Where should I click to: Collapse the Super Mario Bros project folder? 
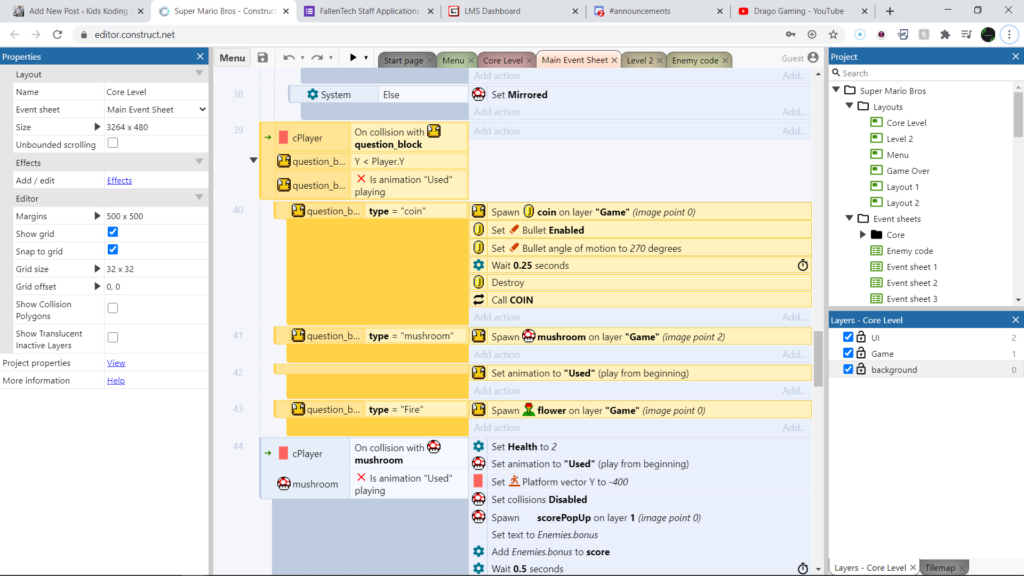tap(837, 89)
